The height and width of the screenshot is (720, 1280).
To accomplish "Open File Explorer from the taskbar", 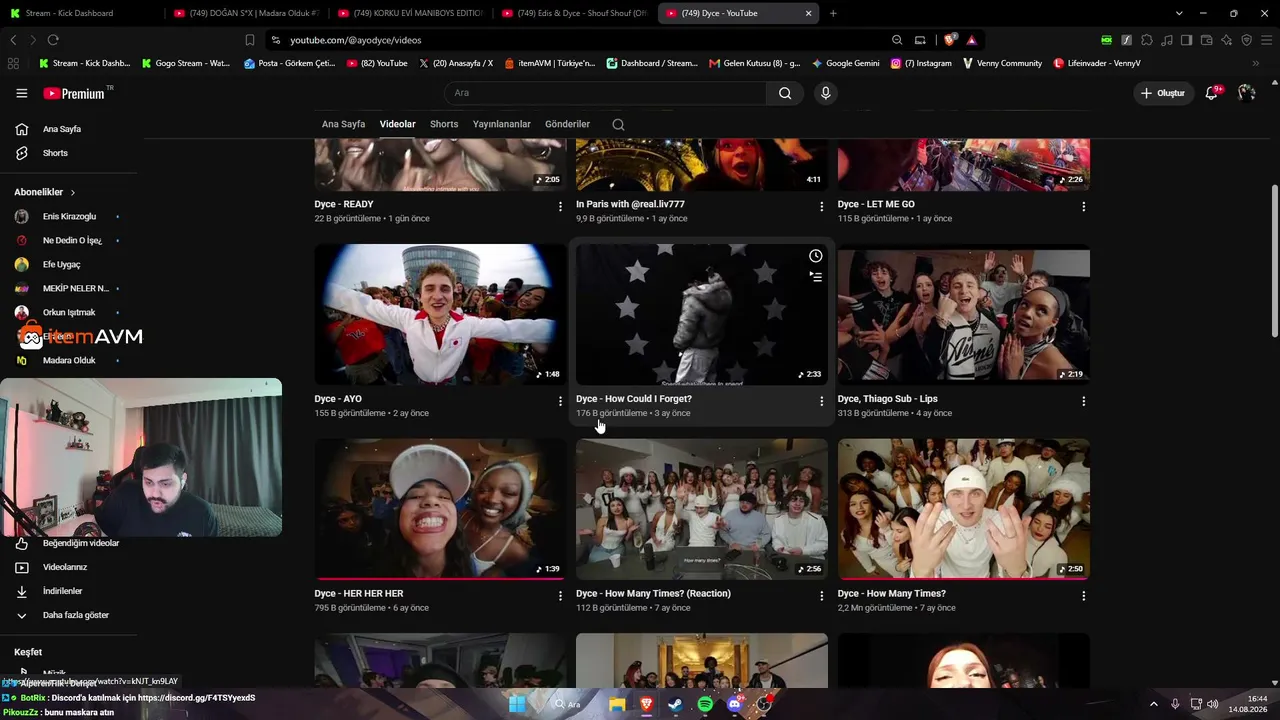I will tap(617, 704).
